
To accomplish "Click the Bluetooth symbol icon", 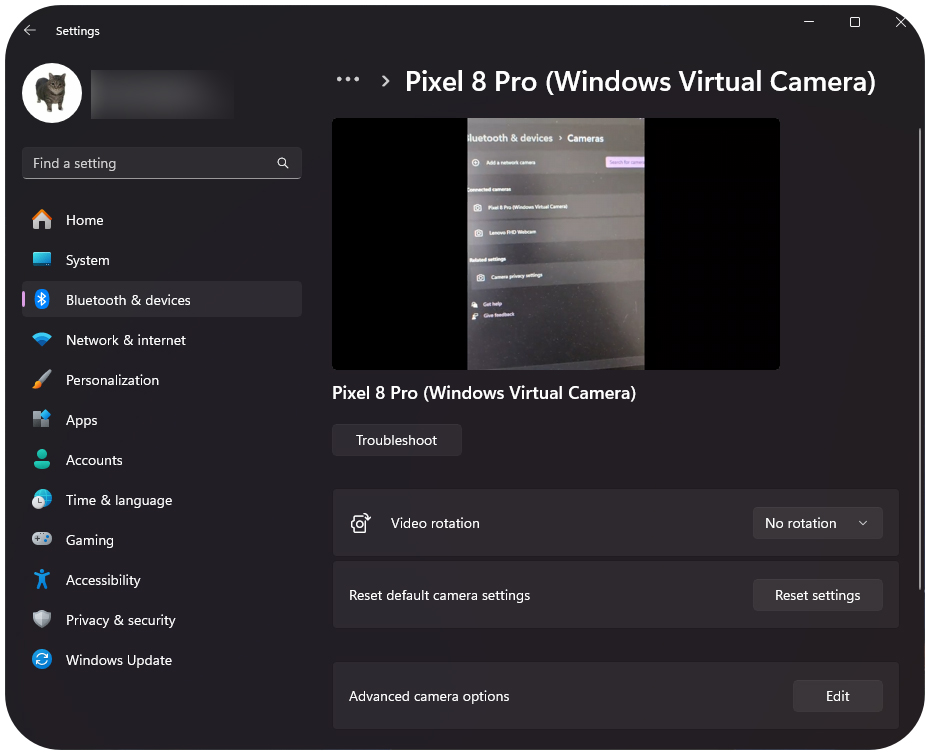I will click(42, 300).
